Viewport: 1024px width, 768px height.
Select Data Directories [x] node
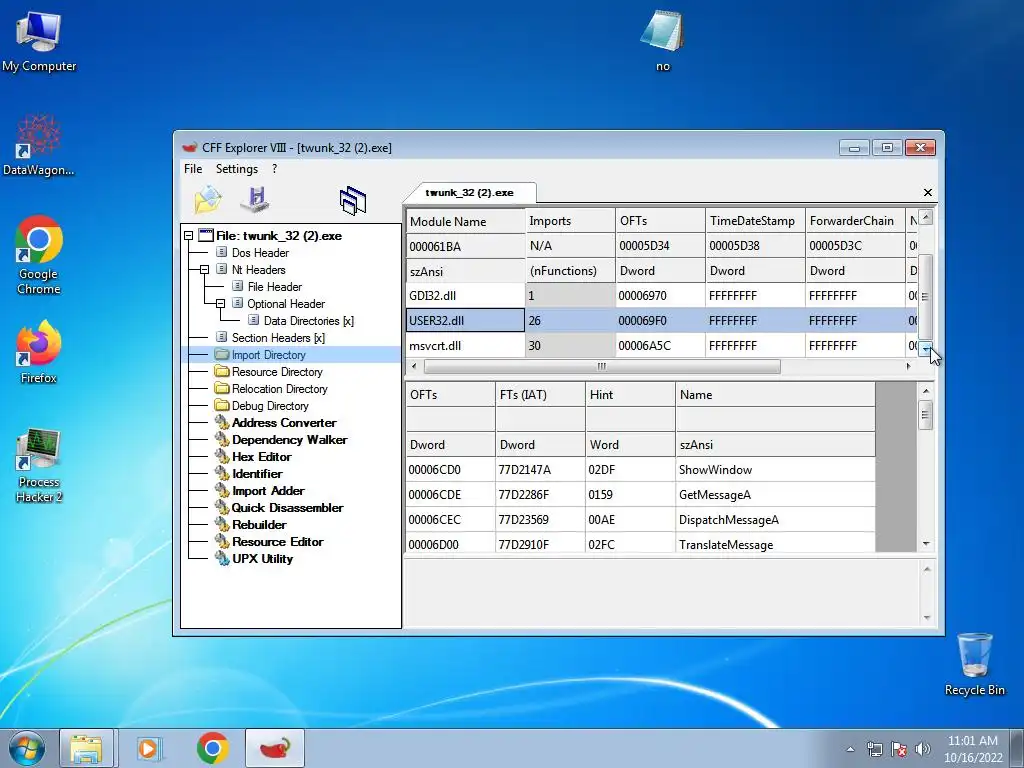pos(308,321)
